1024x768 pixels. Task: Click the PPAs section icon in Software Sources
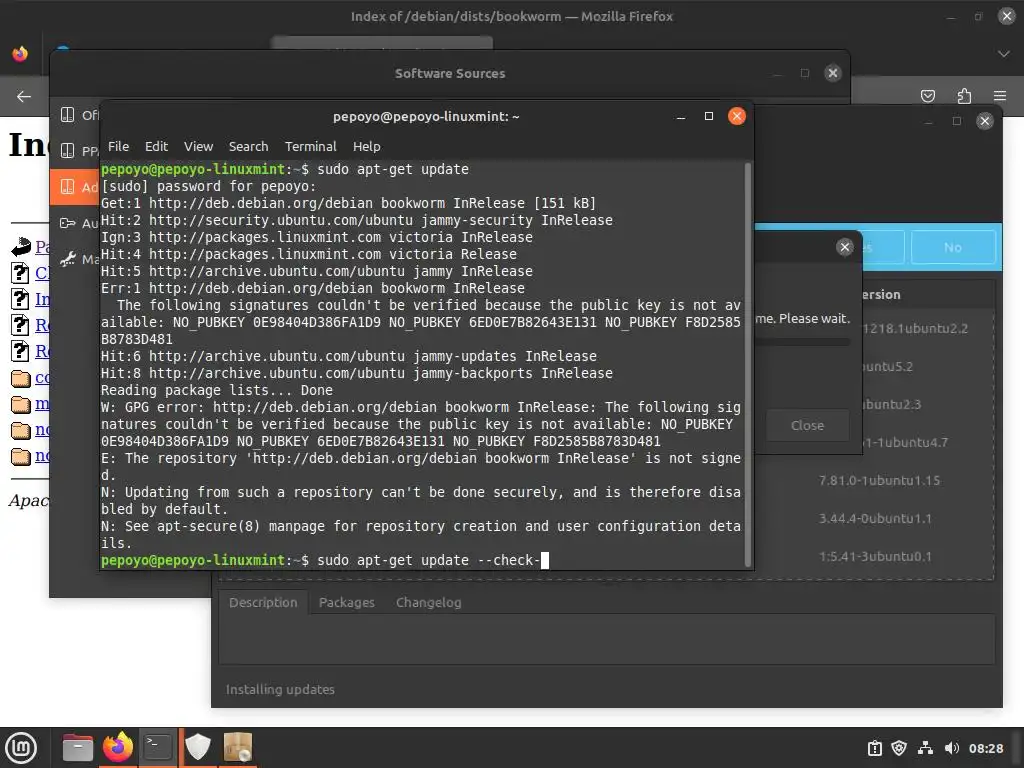coord(67,151)
